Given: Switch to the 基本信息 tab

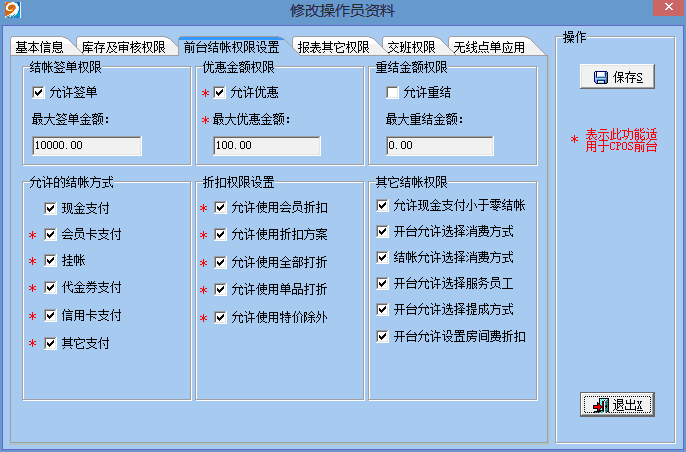Looking at the screenshot, I should pos(40,47).
